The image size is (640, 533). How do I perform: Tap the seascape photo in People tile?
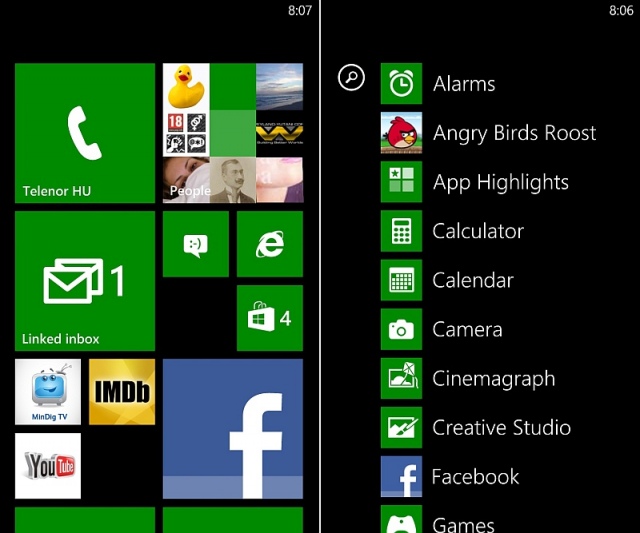click(280, 87)
